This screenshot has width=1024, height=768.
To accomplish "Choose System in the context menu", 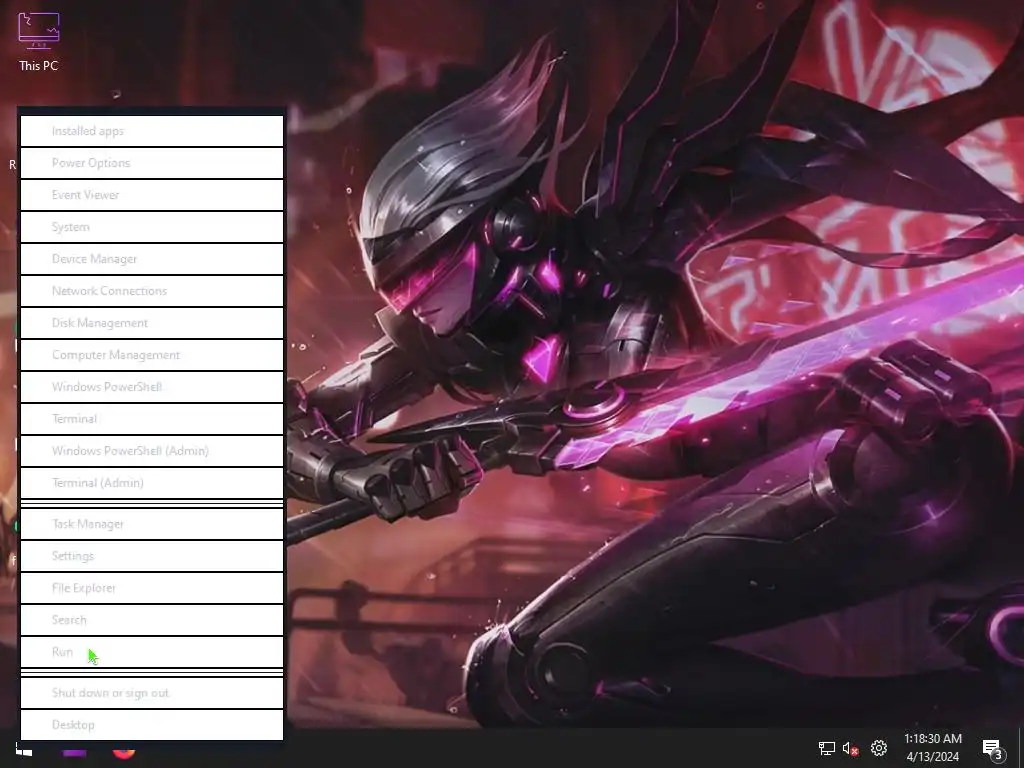I will [x=152, y=227].
